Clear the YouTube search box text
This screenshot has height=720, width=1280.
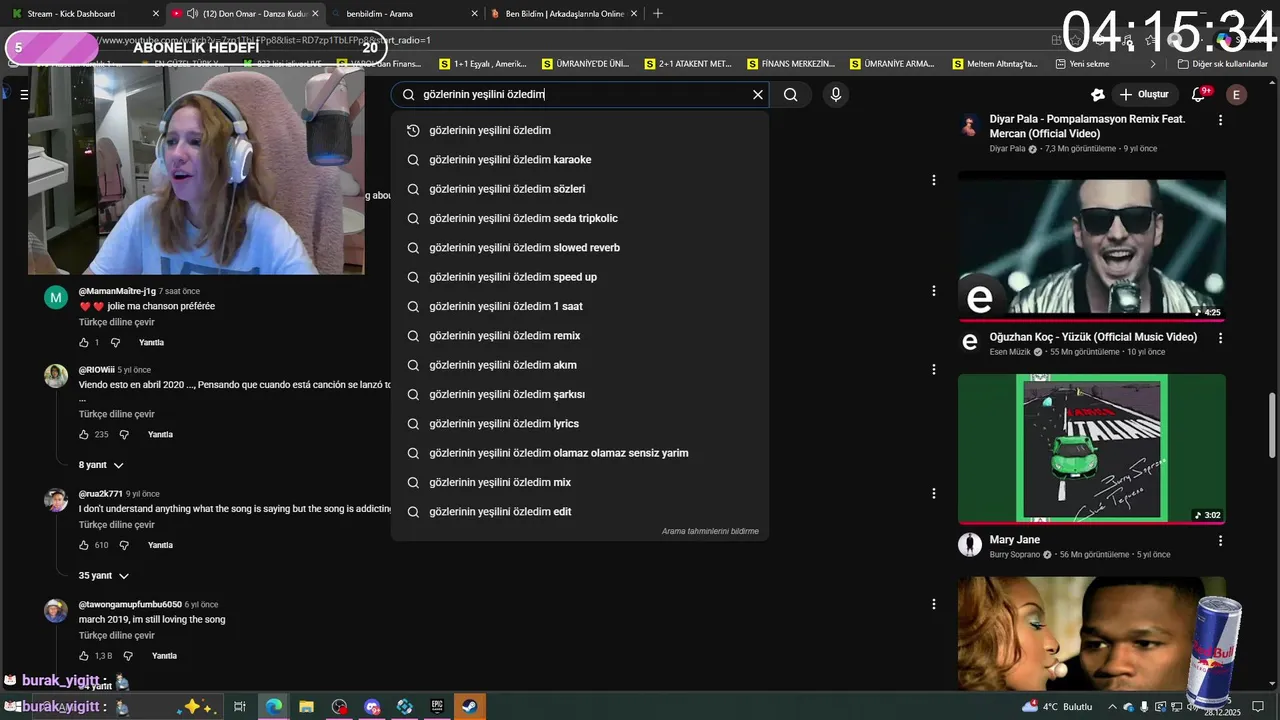(758, 95)
